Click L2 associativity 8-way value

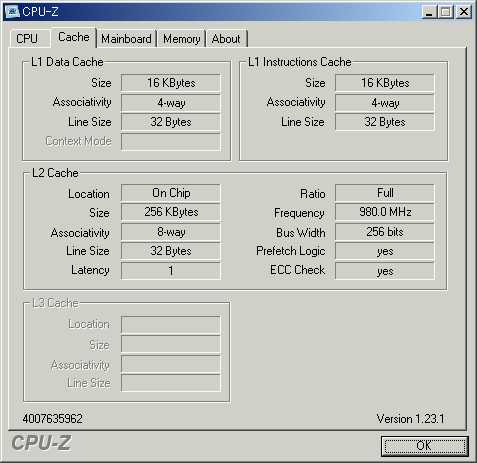pos(171,232)
